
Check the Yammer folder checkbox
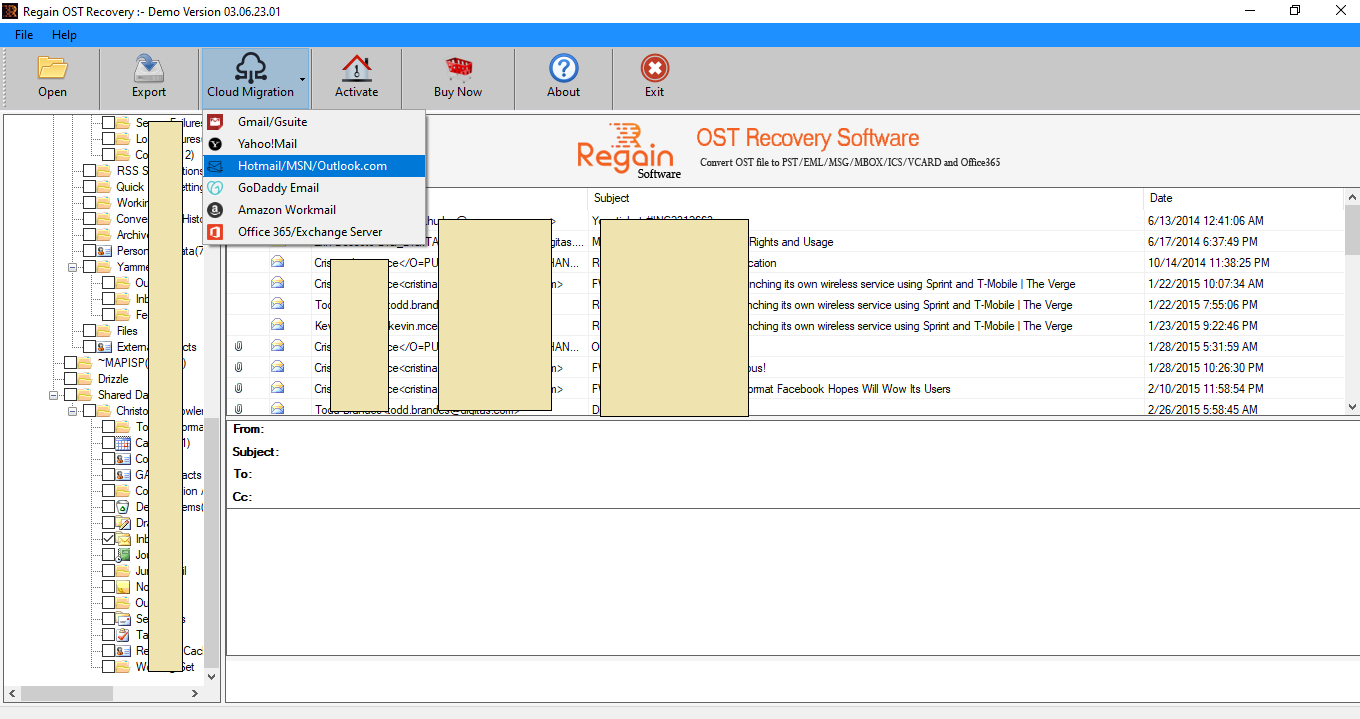pos(90,267)
